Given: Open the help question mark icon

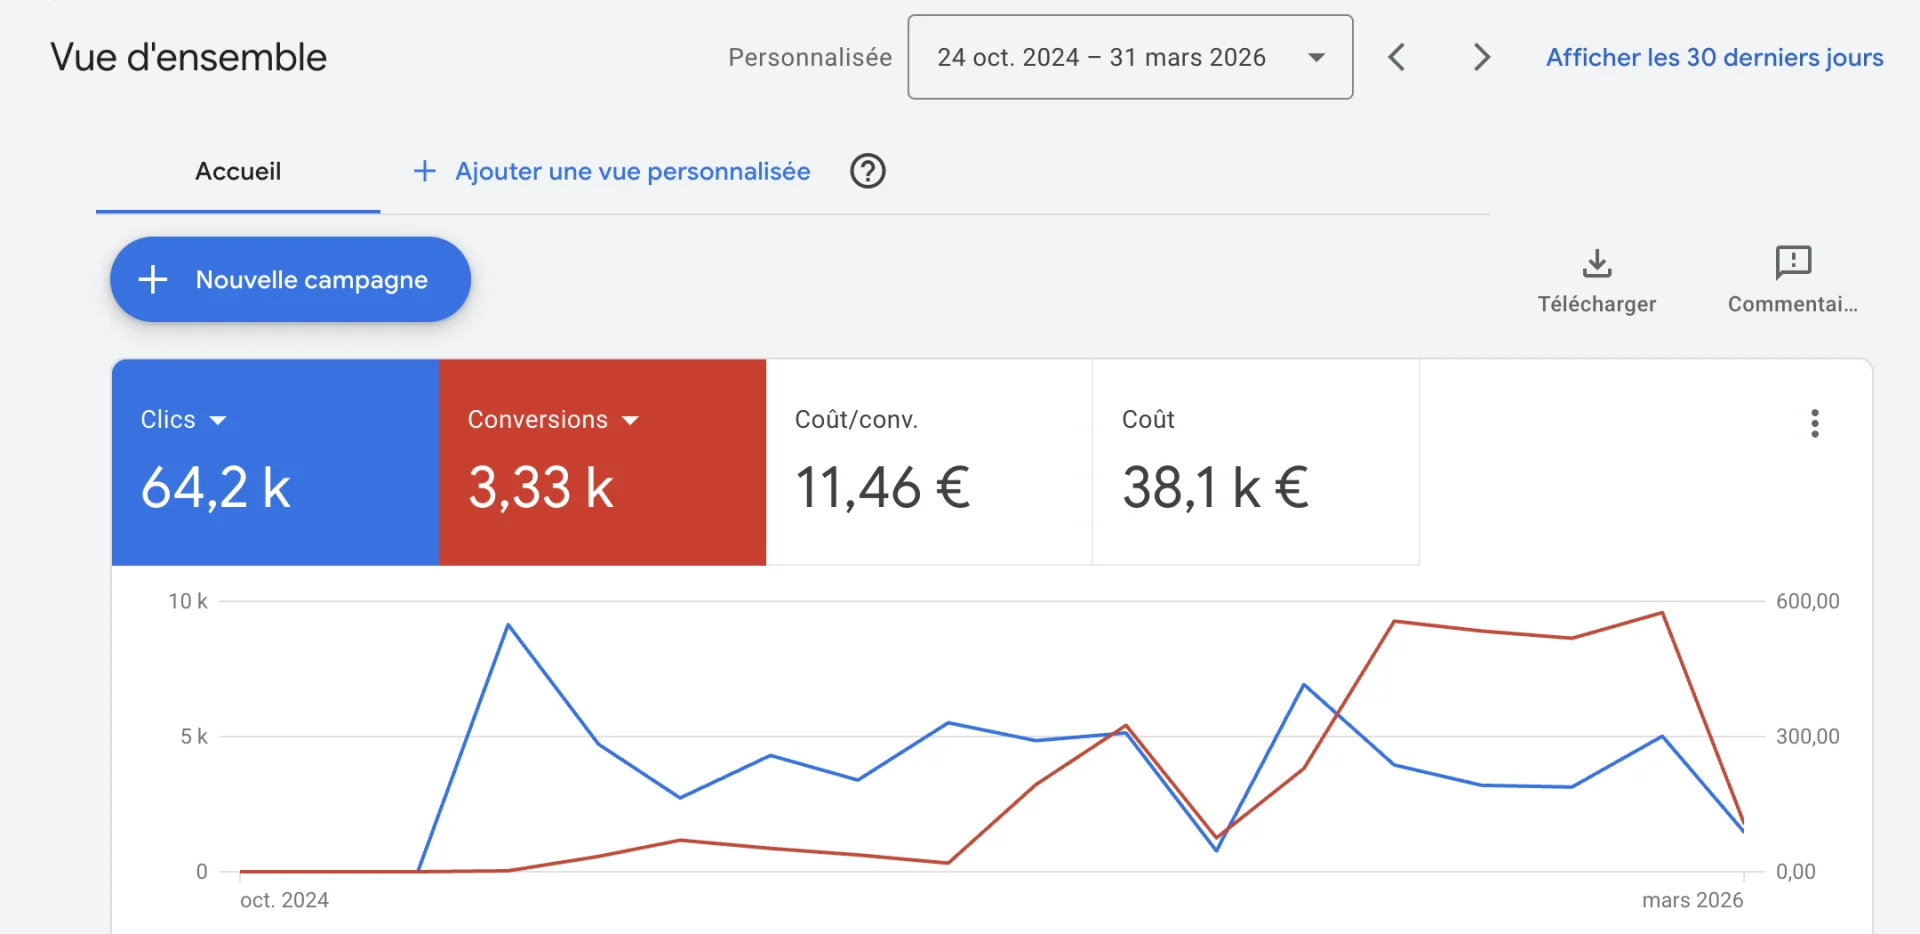Looking at the screenshot, I should point(868,171).
